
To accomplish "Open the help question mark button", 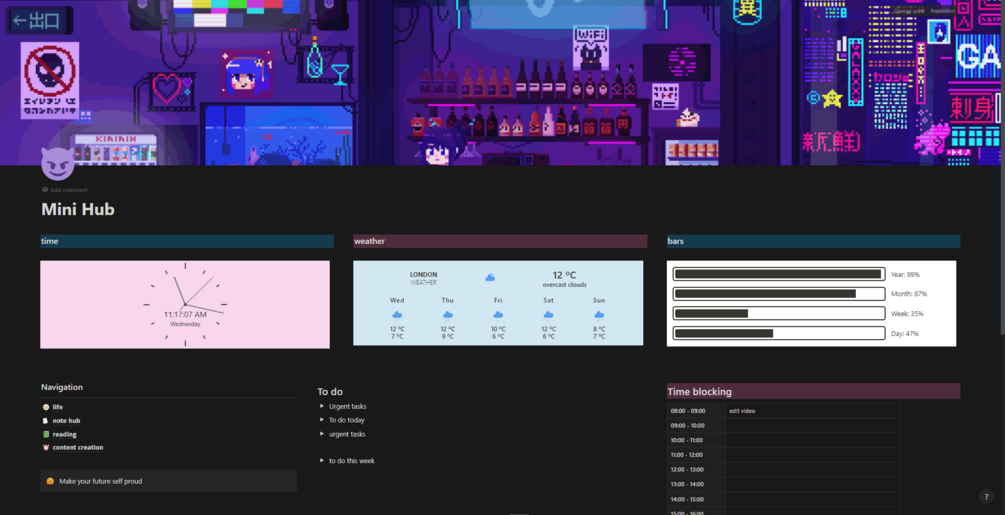I will click(x=986, y=497).
